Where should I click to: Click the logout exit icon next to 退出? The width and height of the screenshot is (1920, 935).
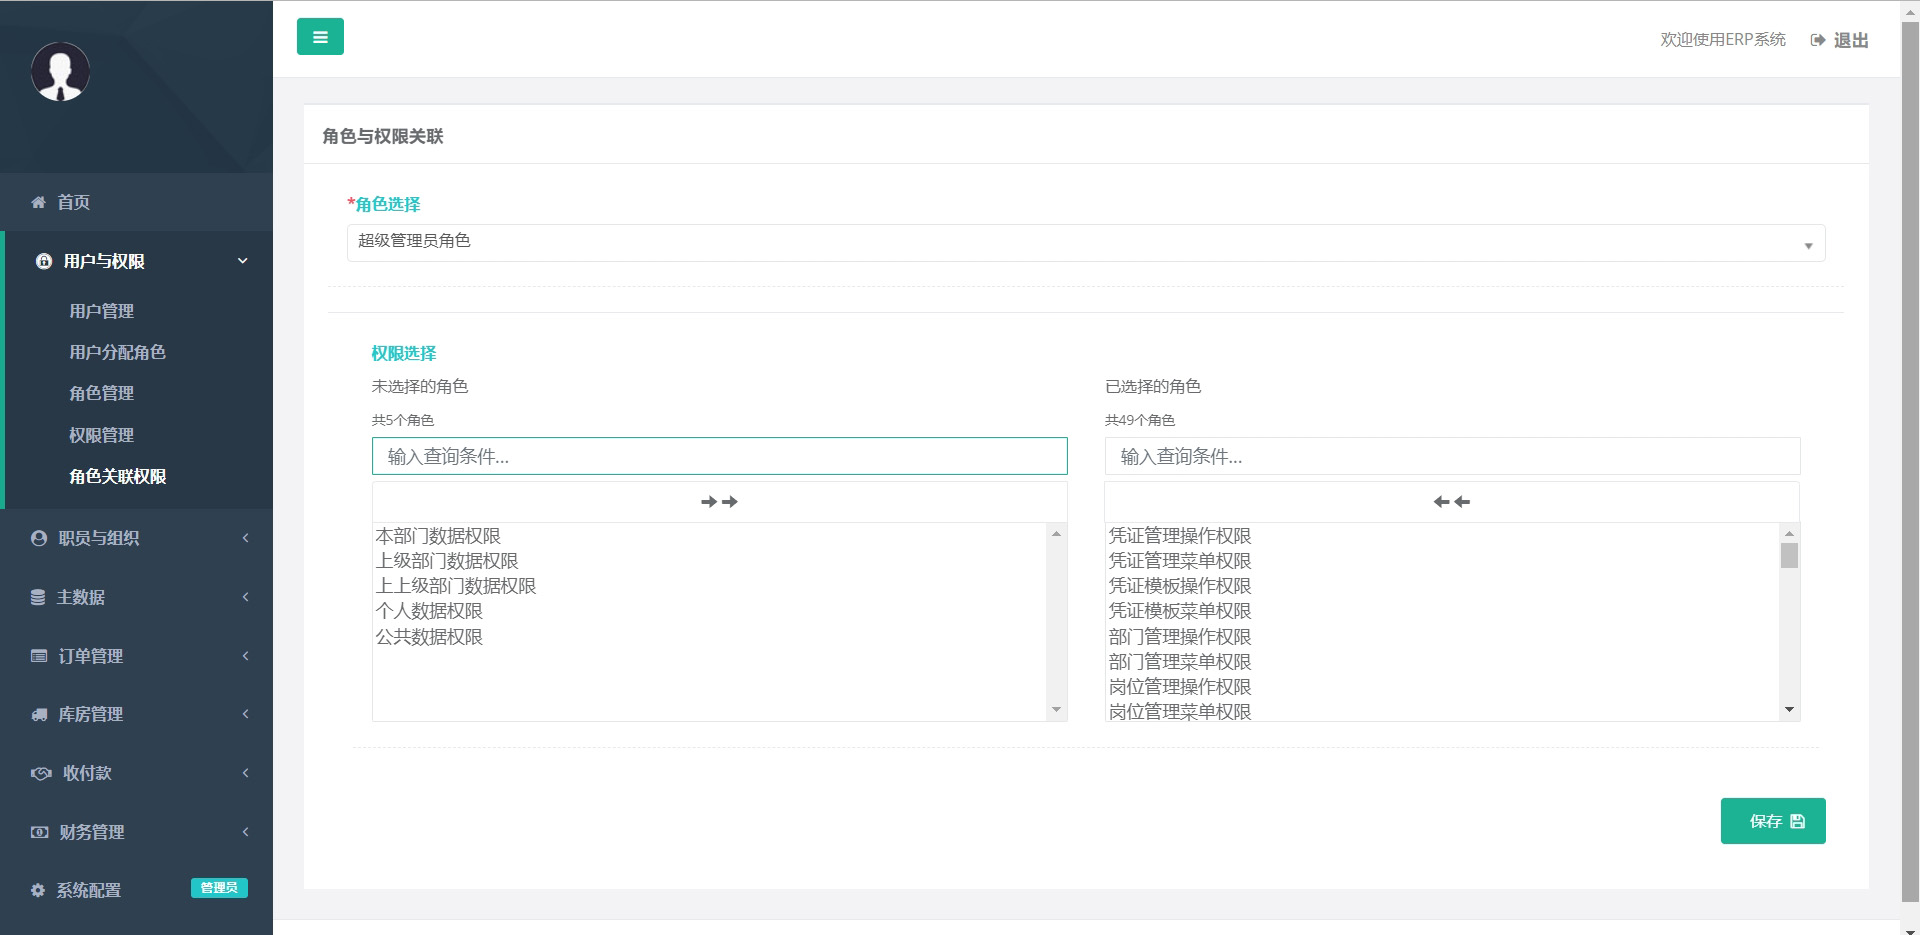pyautogui.click(x=1817, y=40)
